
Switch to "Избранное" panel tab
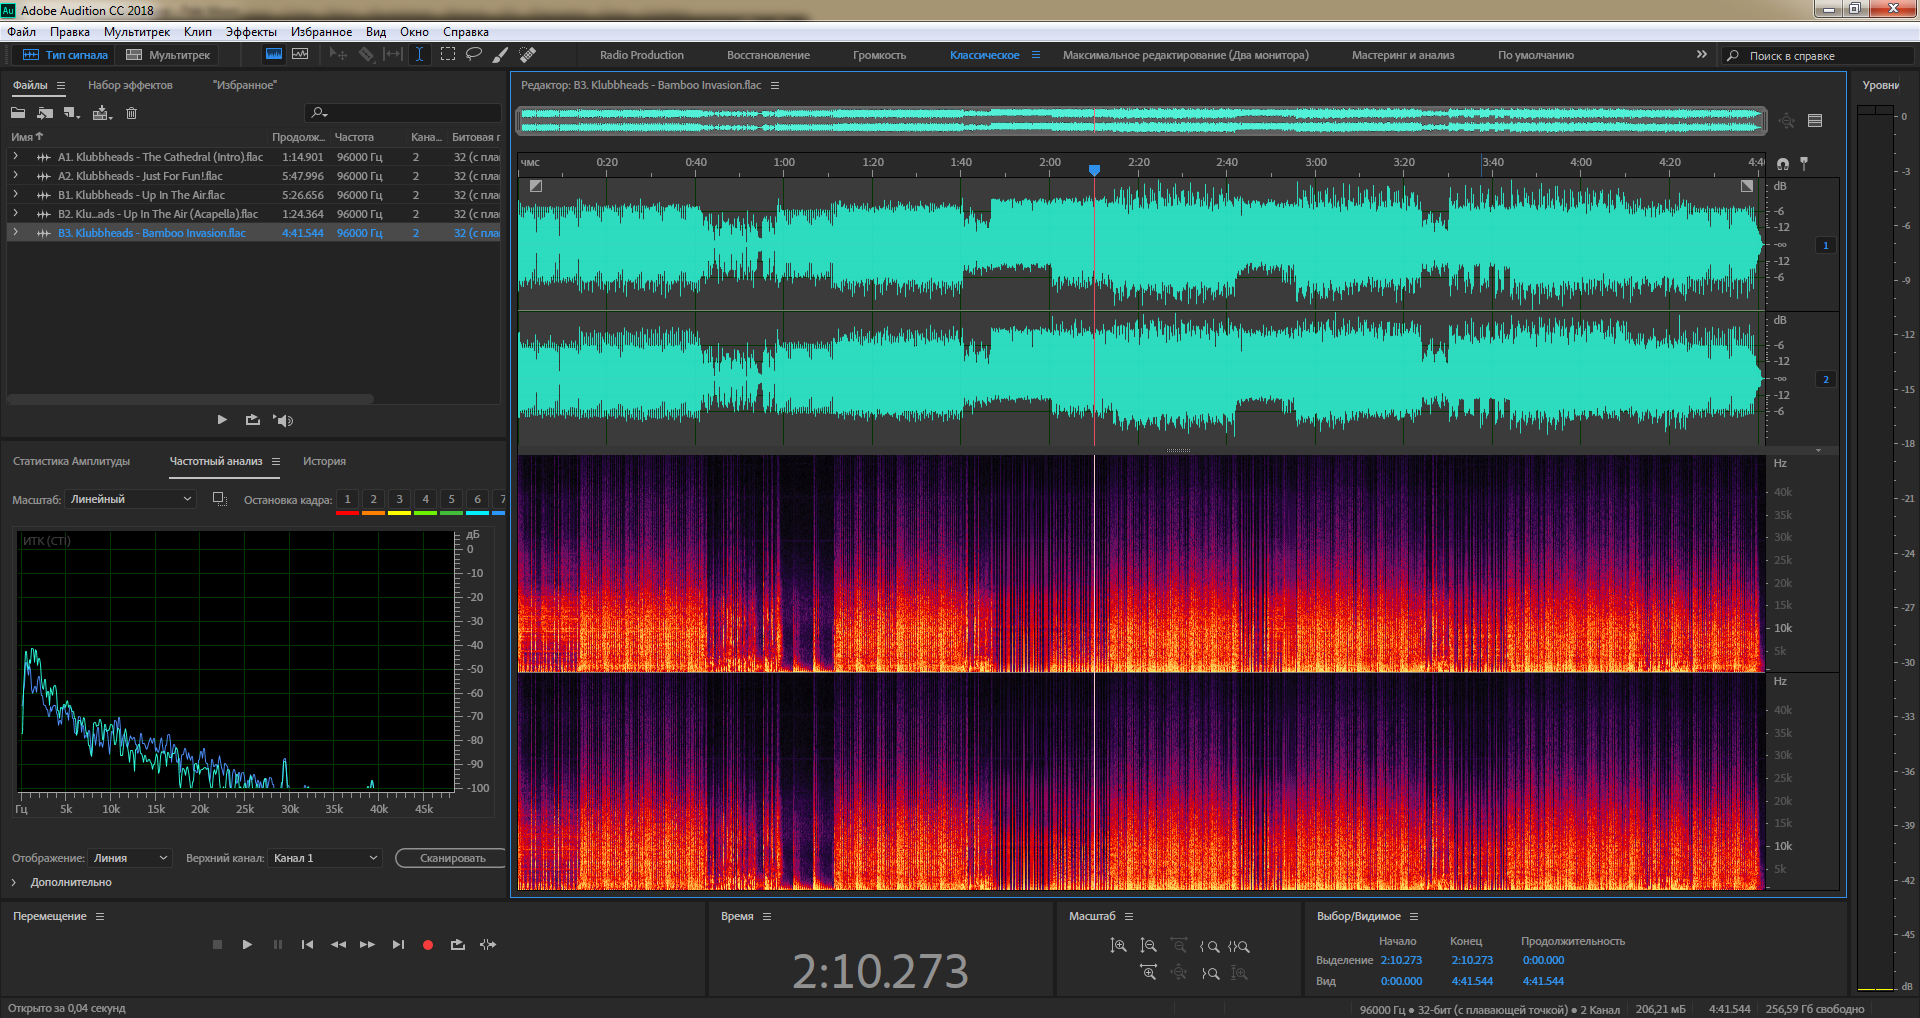coord(245,85)
